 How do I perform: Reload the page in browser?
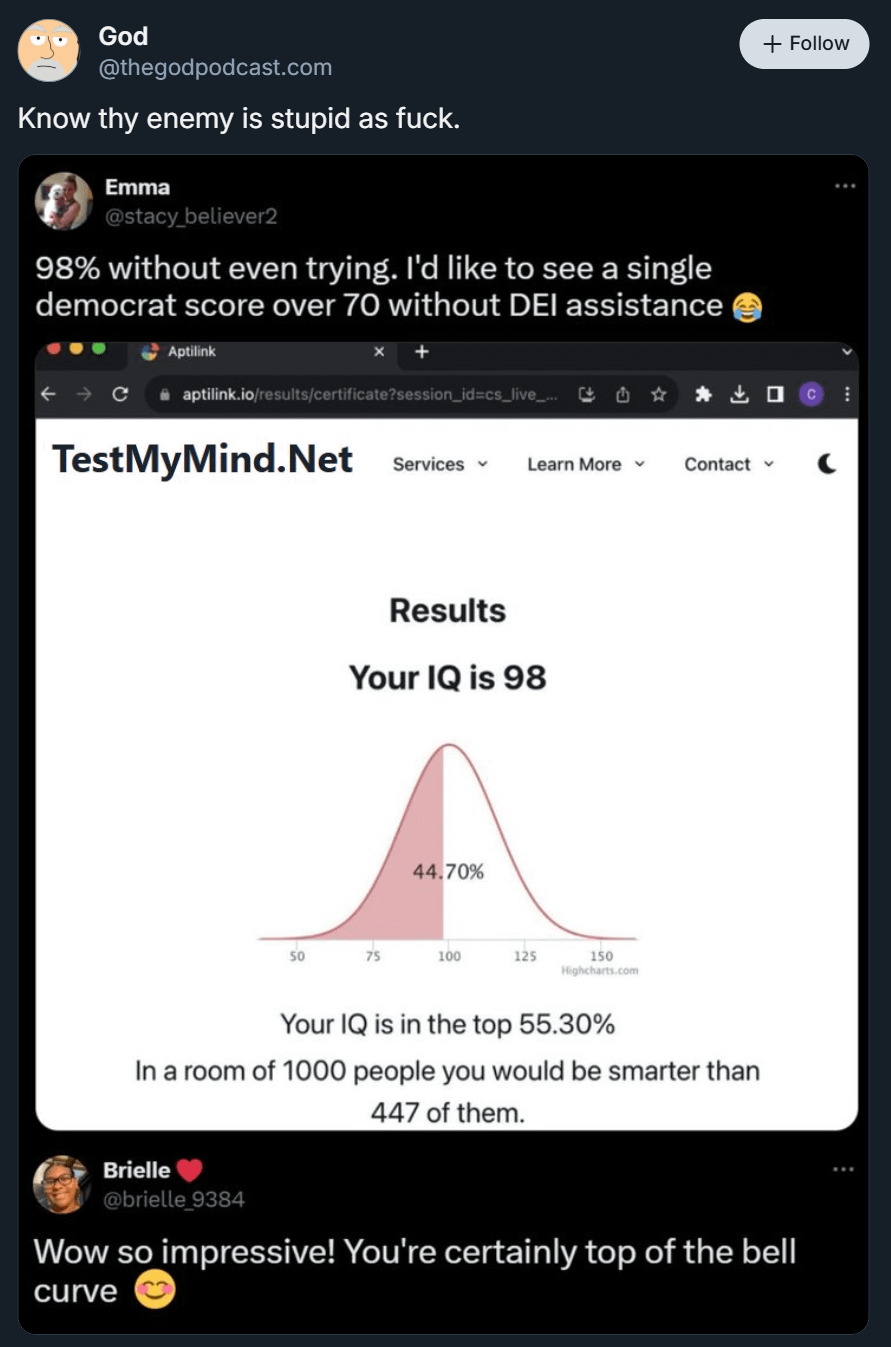point(119,395)
